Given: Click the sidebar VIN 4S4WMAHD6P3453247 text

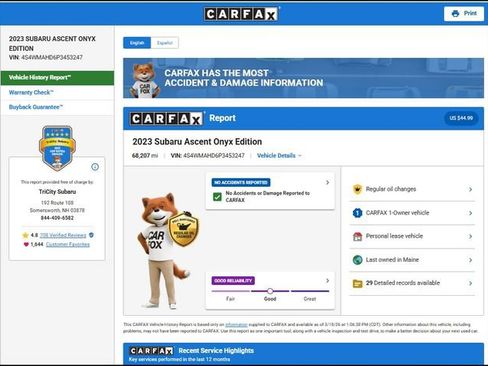Looking at the screenshot, I should coord(46,57).
